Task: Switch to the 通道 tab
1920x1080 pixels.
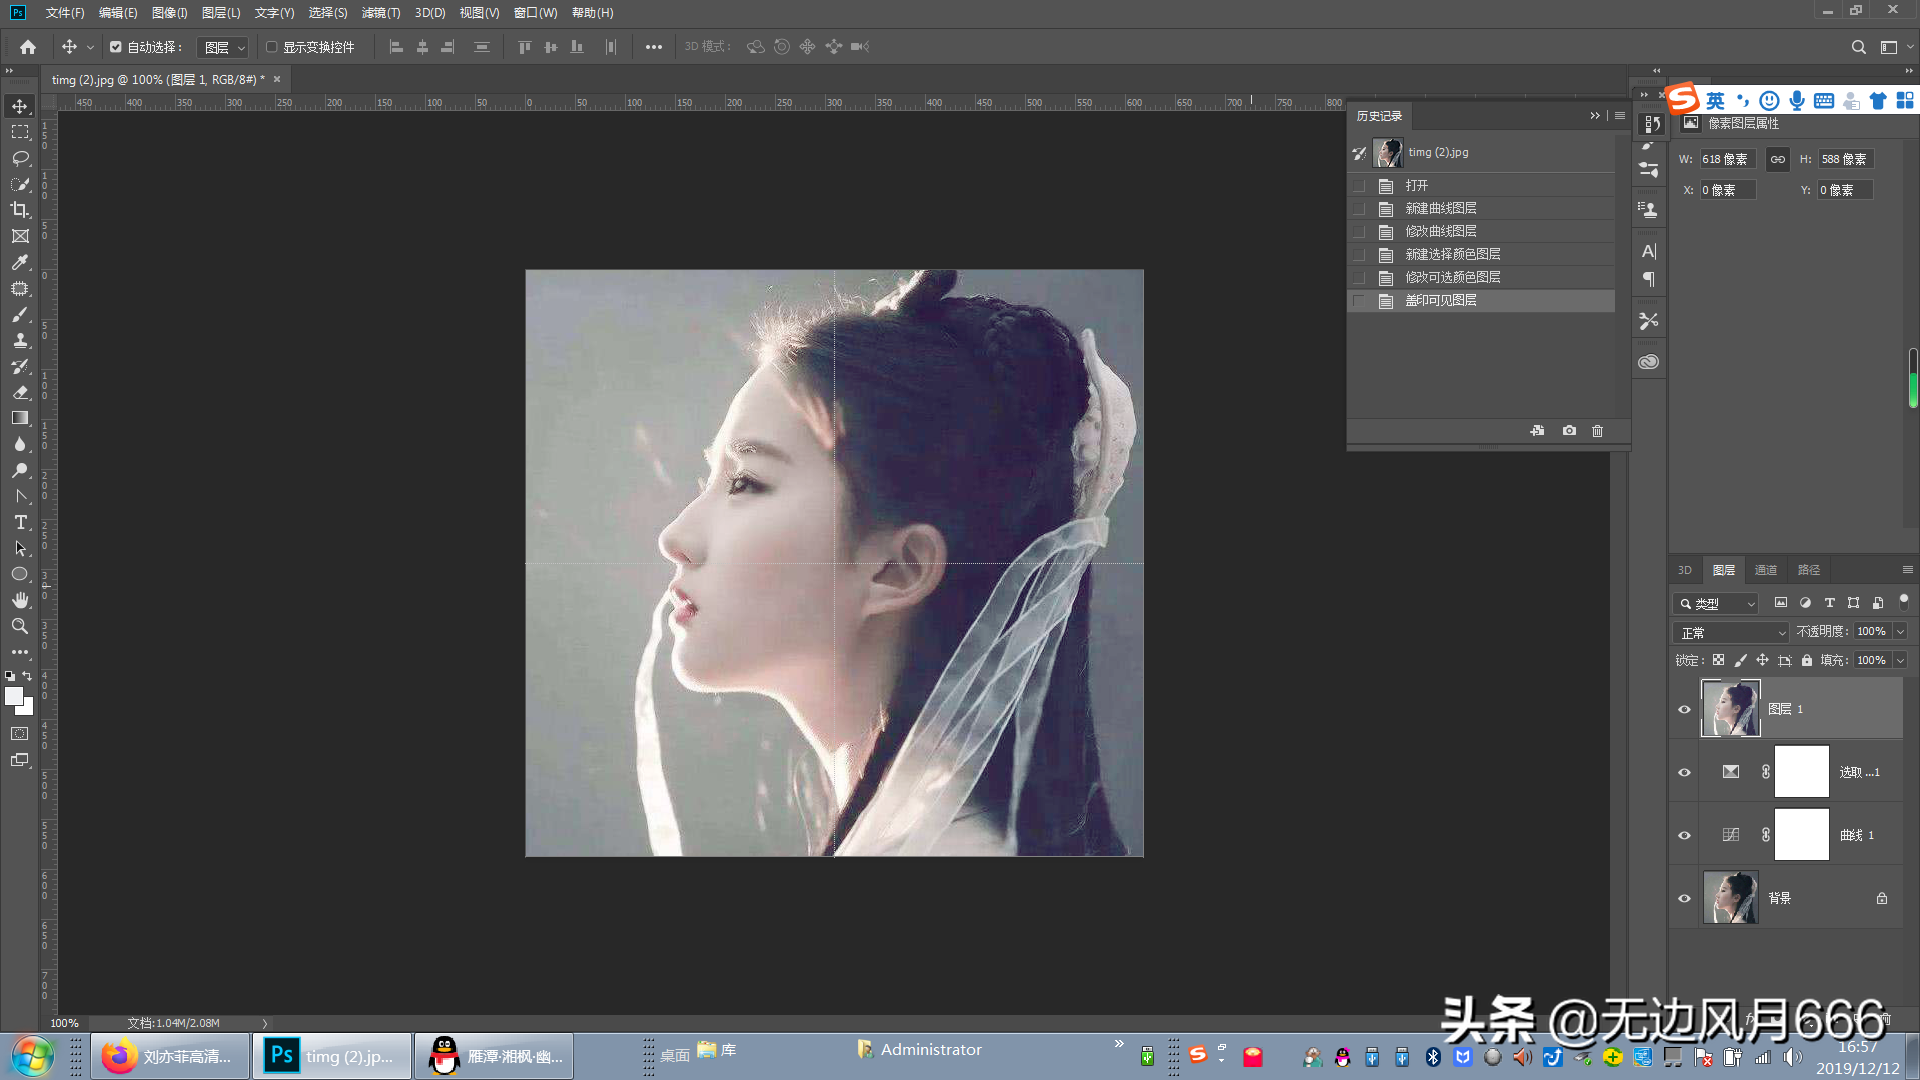Action: pyautogui.click(x=1765, y=570)
